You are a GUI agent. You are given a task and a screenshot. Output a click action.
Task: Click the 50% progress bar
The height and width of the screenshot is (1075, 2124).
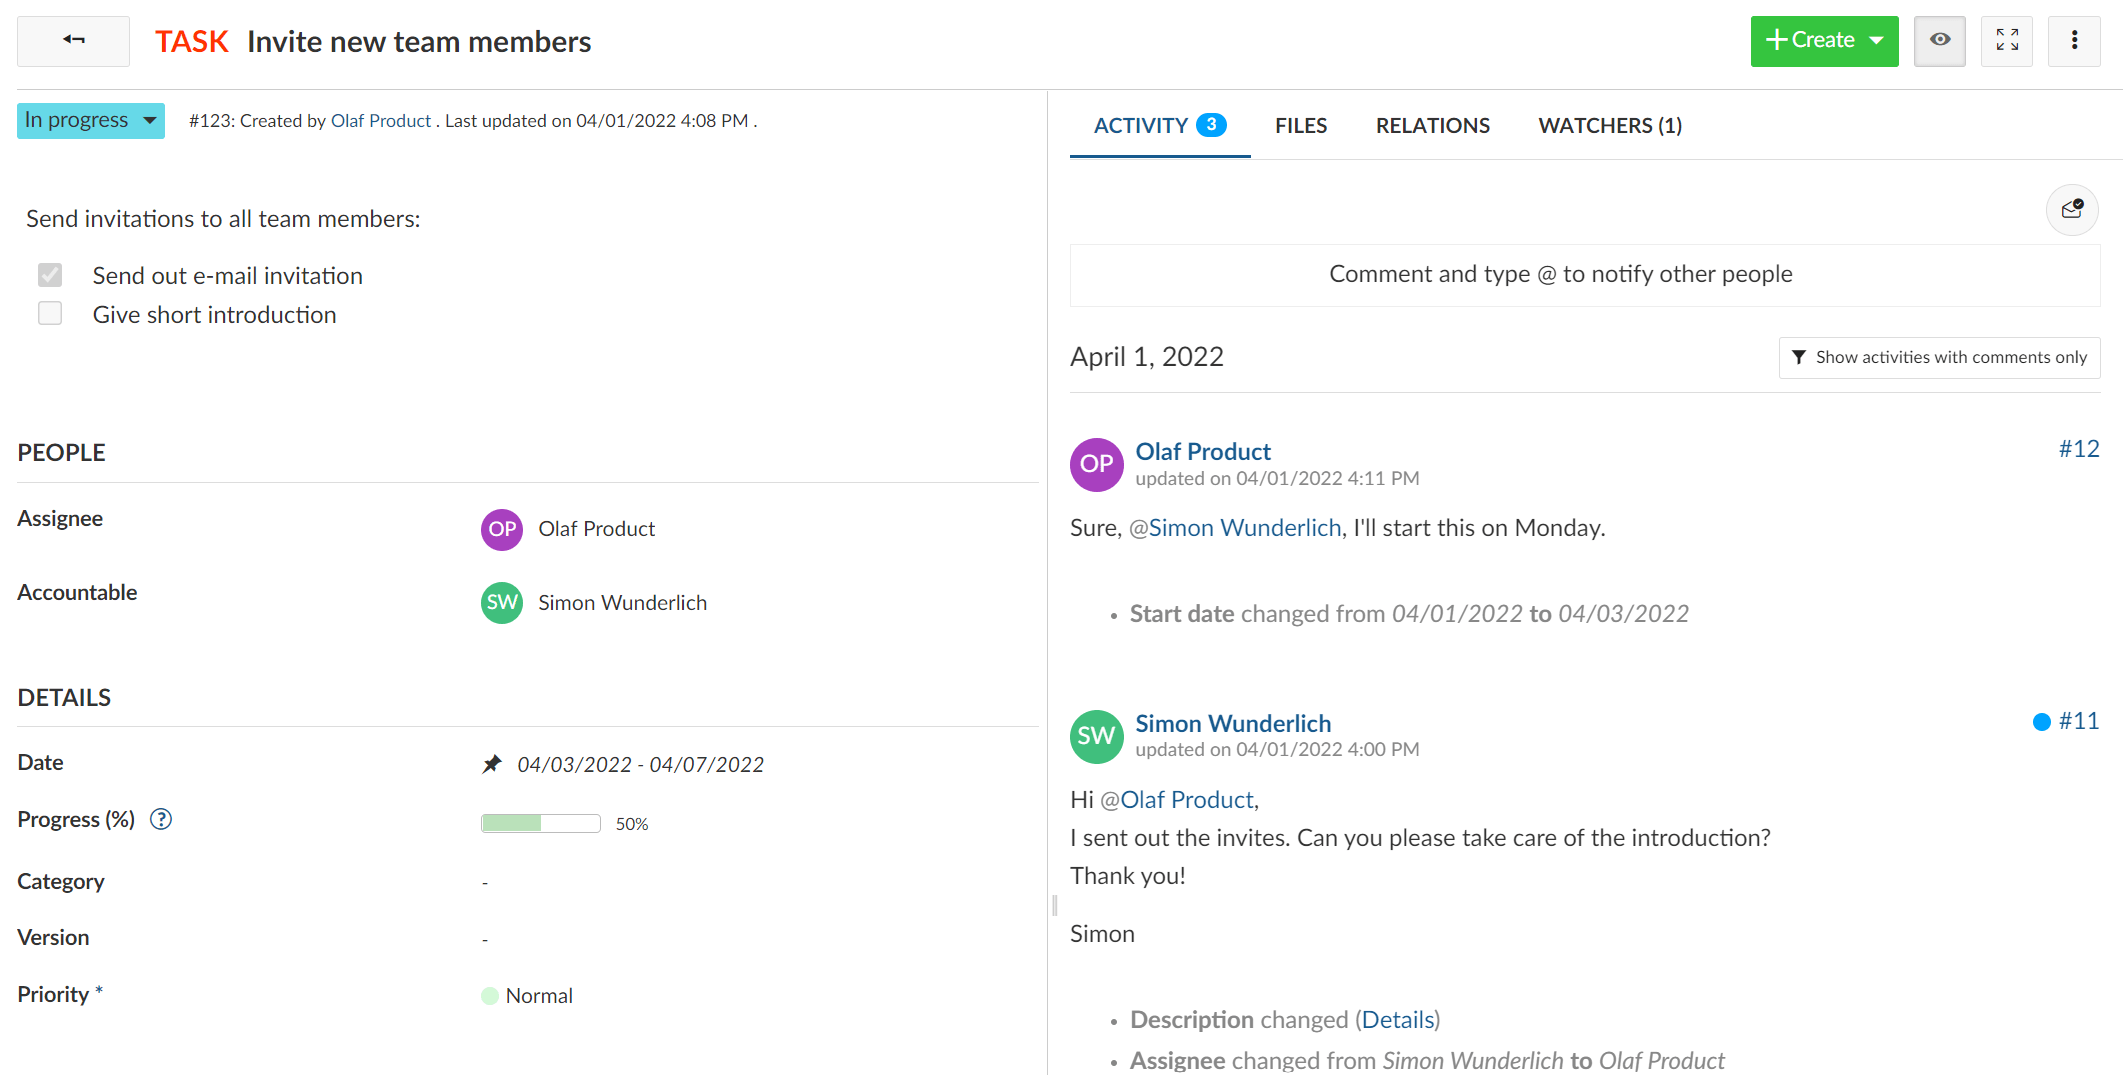point(541,822)
